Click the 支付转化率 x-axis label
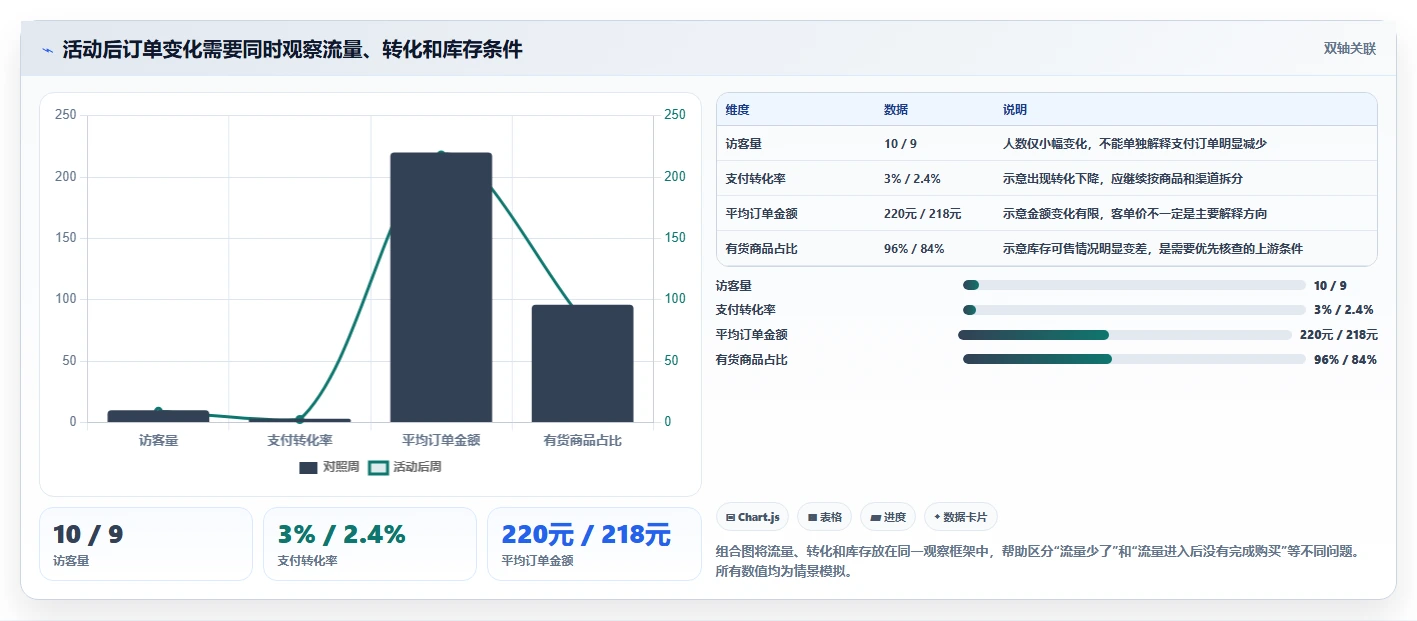The image size is (1417, 621). pyautogui.click(x=300, y=440)
